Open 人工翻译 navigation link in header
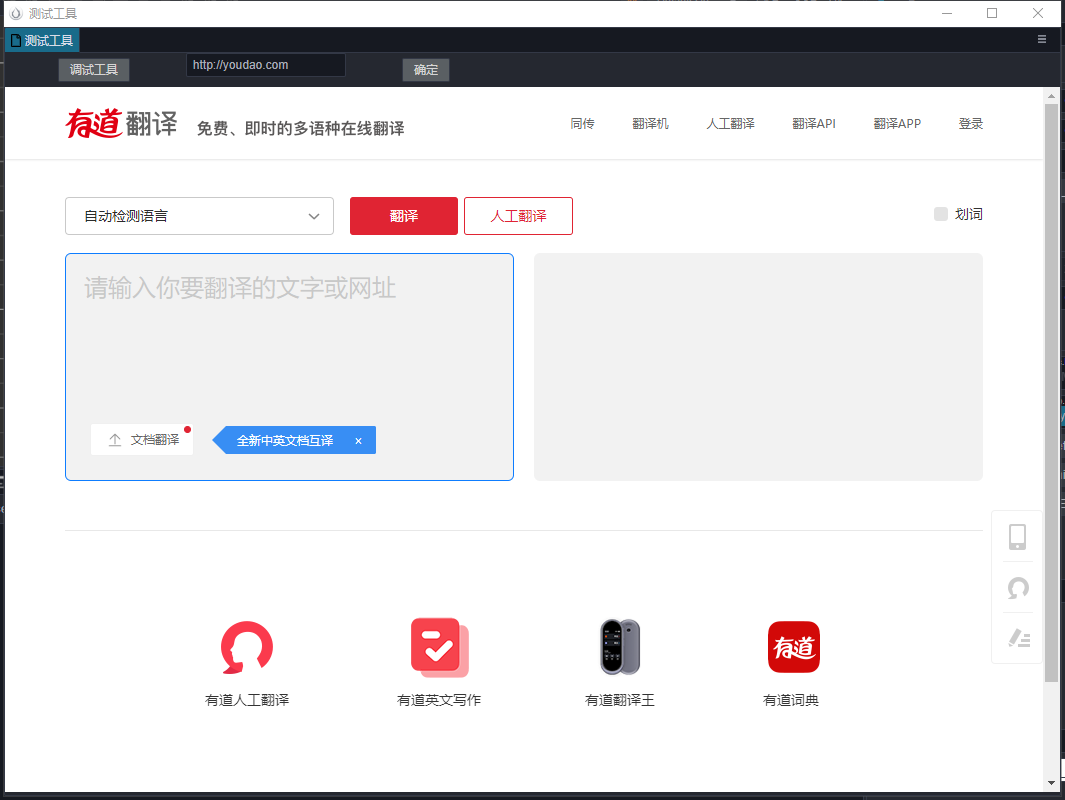The image size is (1065, 800). [730, 124]
